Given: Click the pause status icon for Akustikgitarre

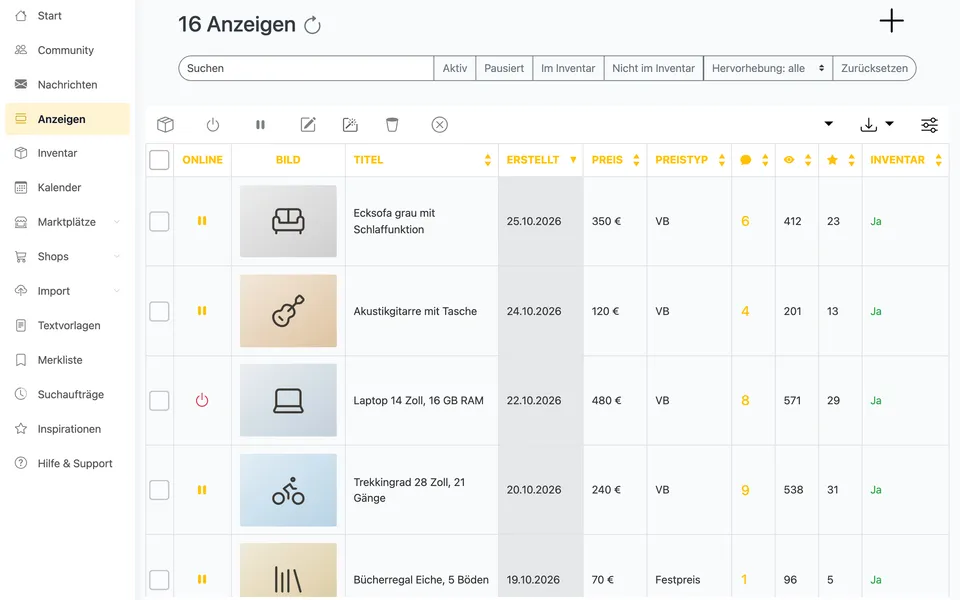Looking at the screenshot, I should pyautogui.click(x=202, y=311).
